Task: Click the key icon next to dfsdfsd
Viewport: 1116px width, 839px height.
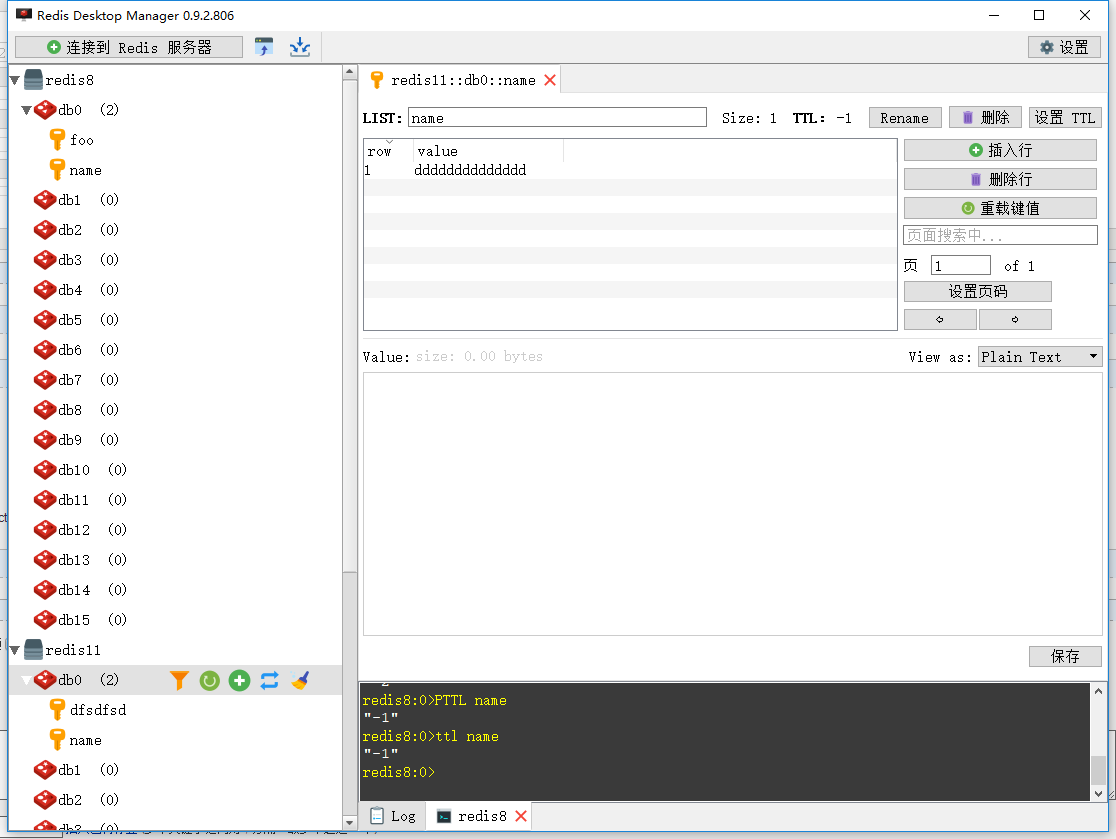Action: (x=58, y=709)
